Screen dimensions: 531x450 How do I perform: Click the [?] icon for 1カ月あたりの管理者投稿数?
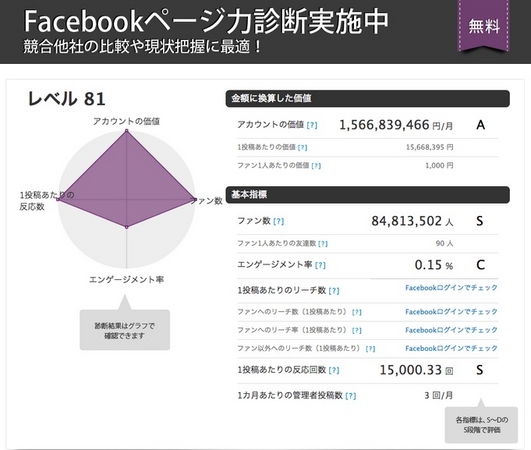[351, 396]
